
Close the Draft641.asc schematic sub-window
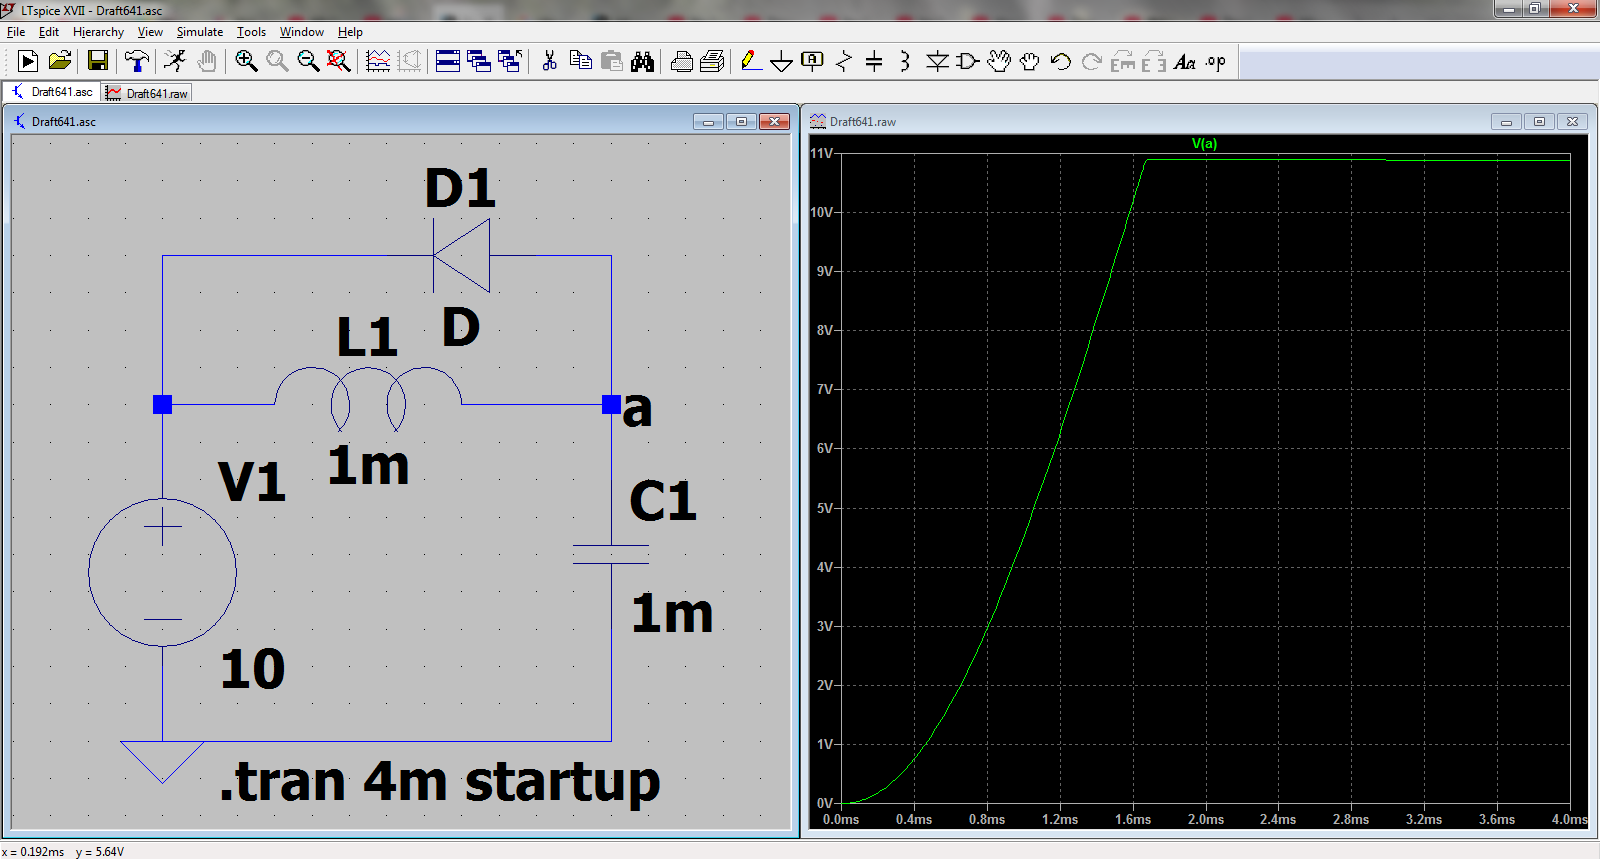click(774, 121)
